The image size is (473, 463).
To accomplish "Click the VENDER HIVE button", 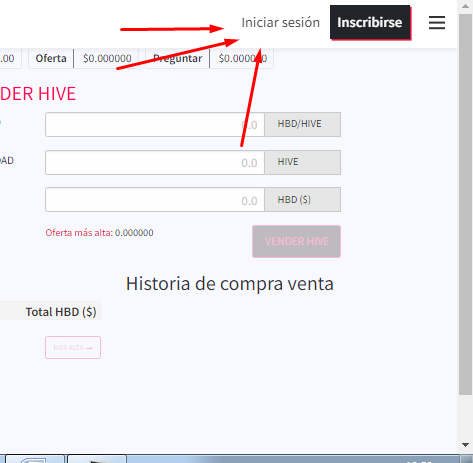I will point(296,241).
